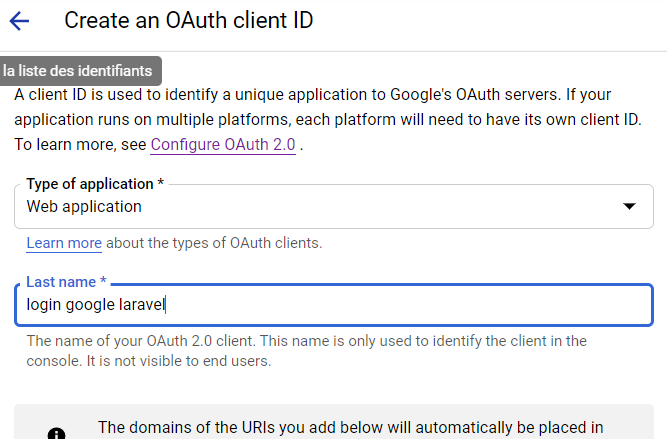Click the 'The domains of the URIs' notice text
This screenshot has height=439, width=667.
click(x=351, y=427)
